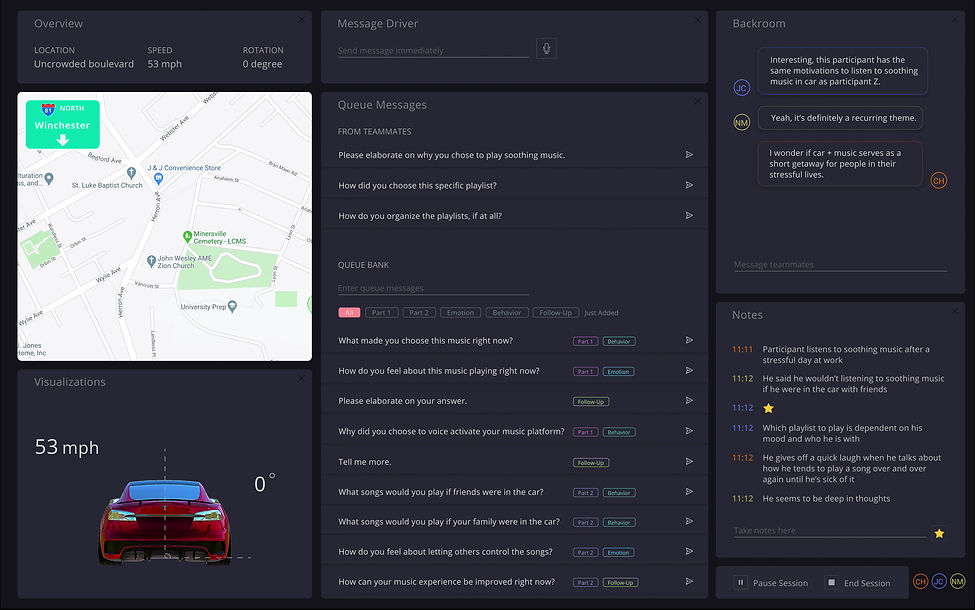The width and height of the screenshot is (975, 610).
Task: Focus the 'Send message immediately' field
Action: [433, 51]
